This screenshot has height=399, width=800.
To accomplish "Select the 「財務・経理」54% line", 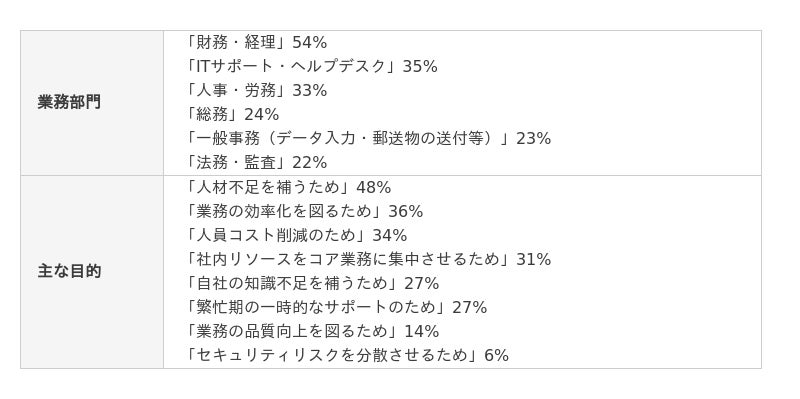I will pyautogui.click(x=256, y=43).
